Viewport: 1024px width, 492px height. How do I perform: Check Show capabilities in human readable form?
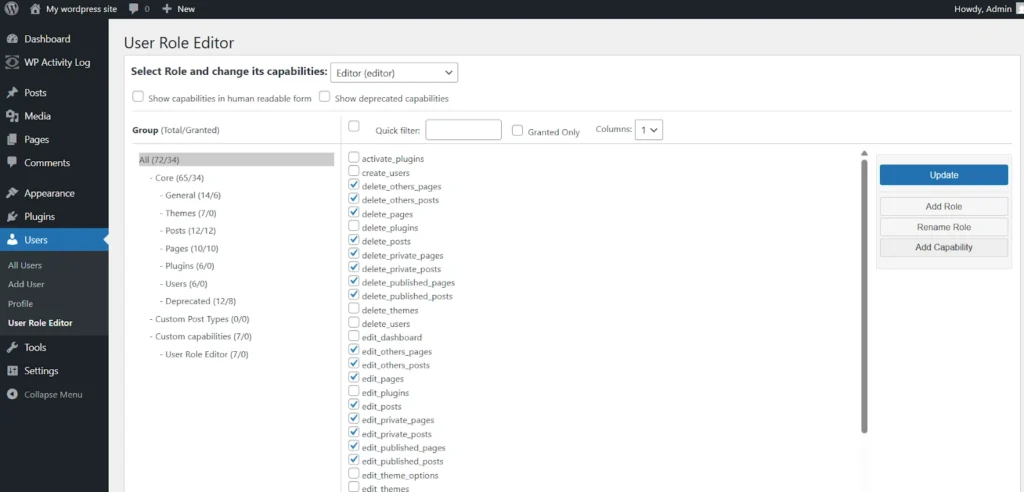pyautogui.click(x=138, y=97)
